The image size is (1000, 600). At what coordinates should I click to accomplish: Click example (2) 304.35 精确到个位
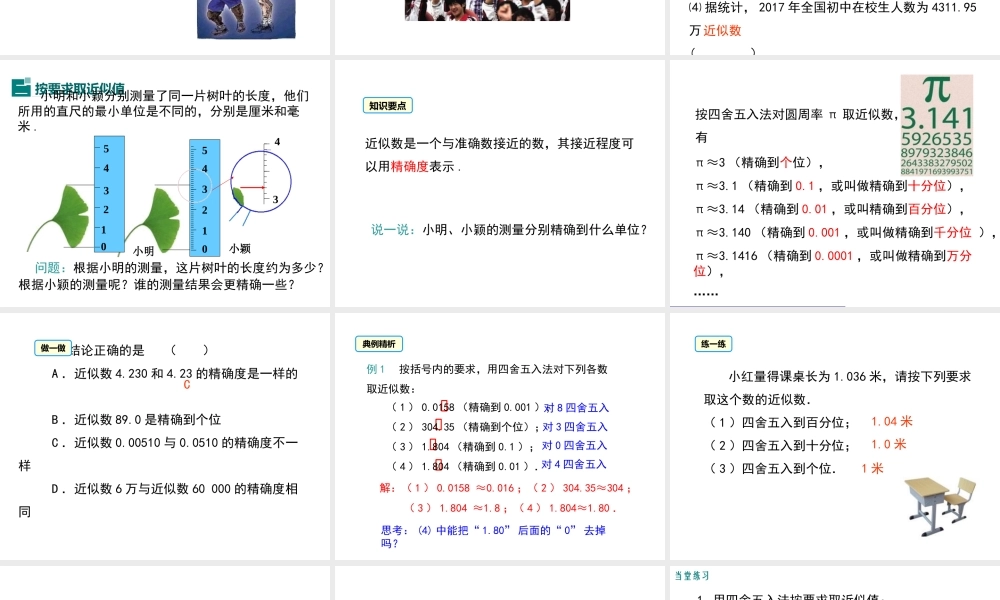point(466,427)
